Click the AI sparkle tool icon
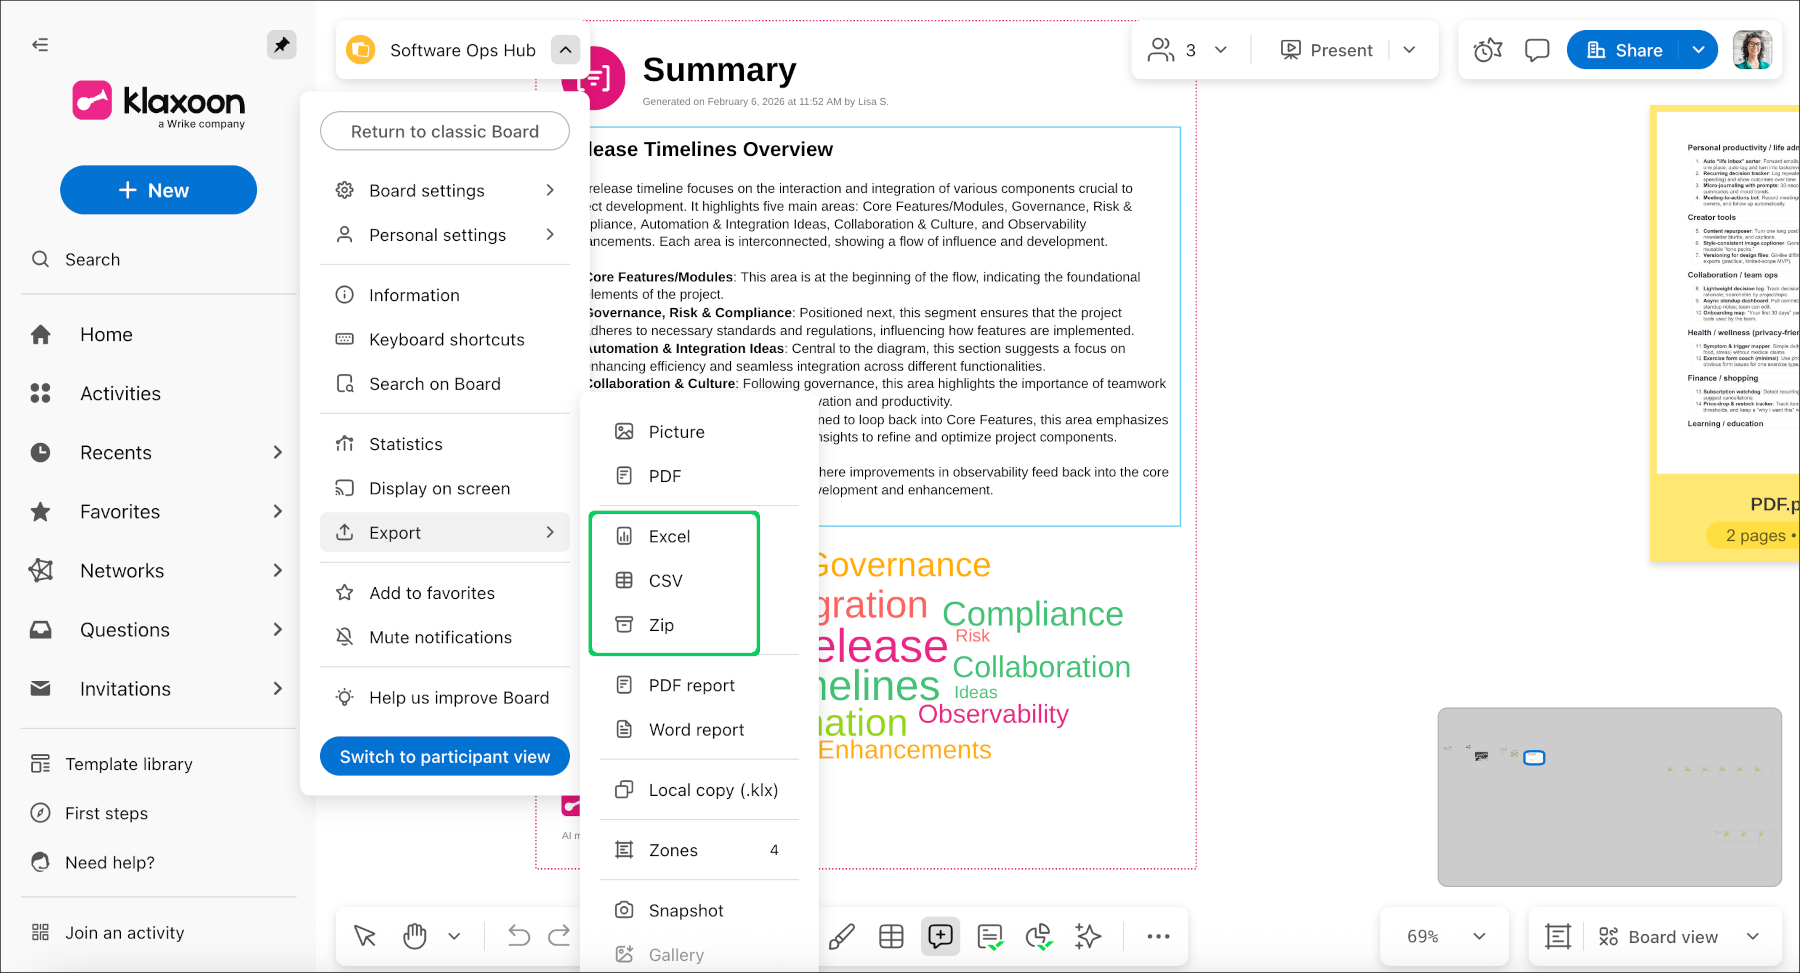1800x973 pixels. [x=1087, y=936]
